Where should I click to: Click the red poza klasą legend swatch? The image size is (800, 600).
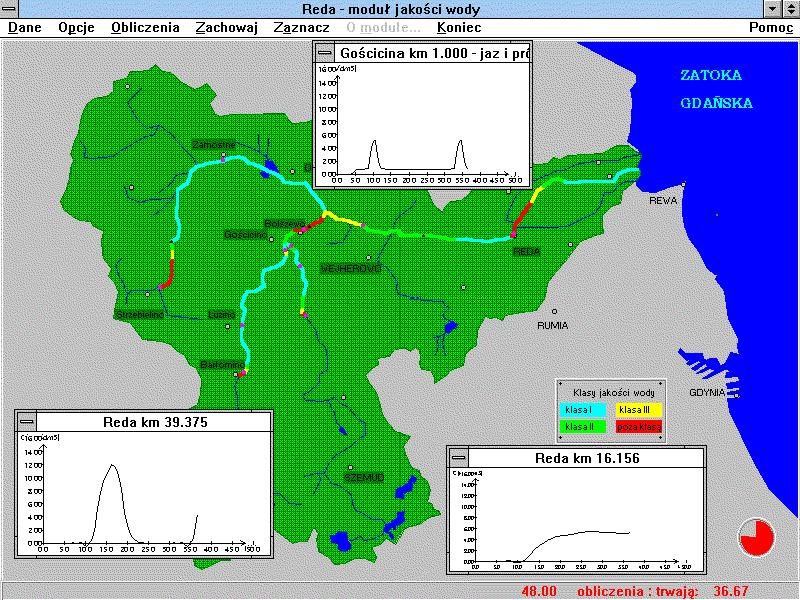tap(639, 427)
